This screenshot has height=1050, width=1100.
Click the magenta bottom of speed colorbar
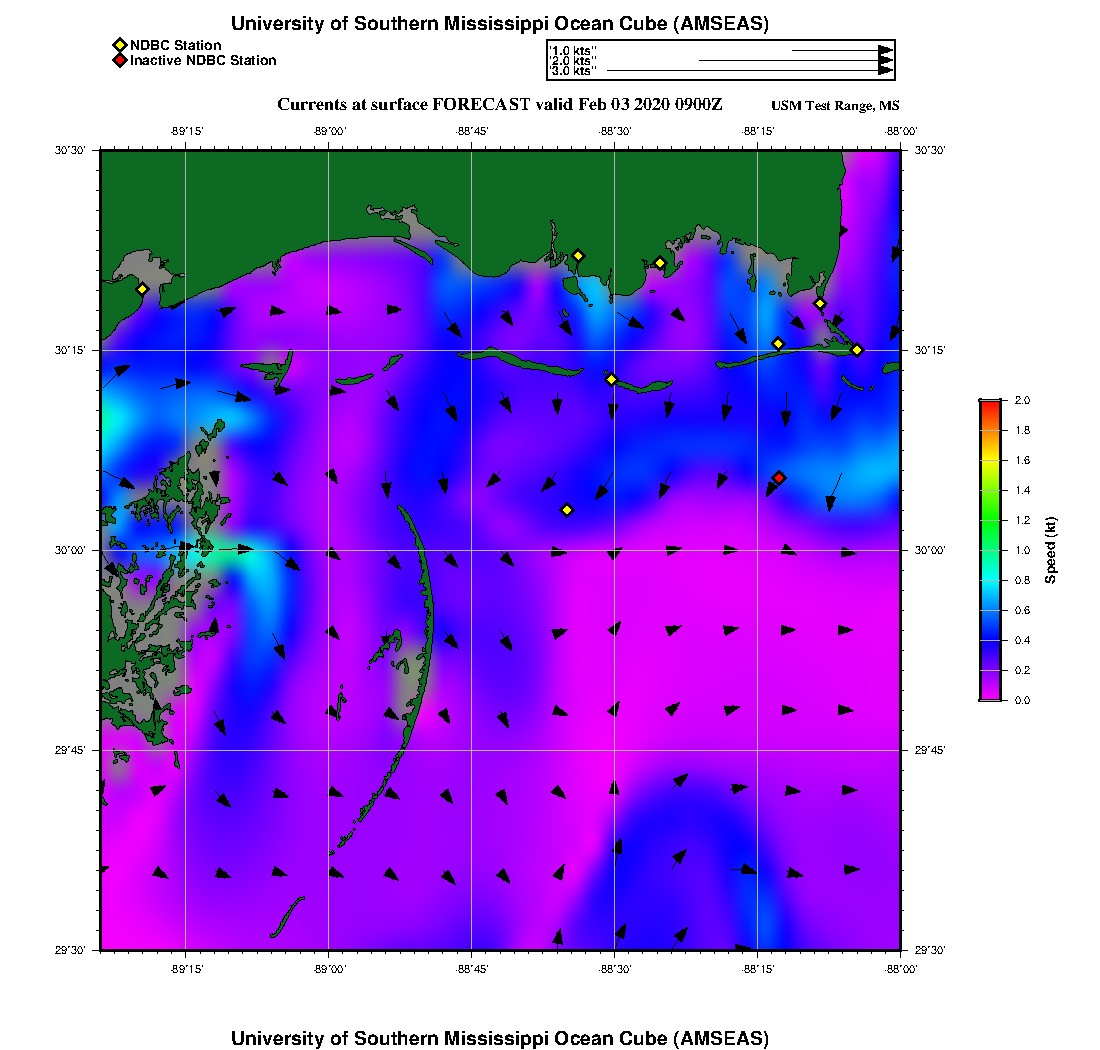[x=989, y=695]
